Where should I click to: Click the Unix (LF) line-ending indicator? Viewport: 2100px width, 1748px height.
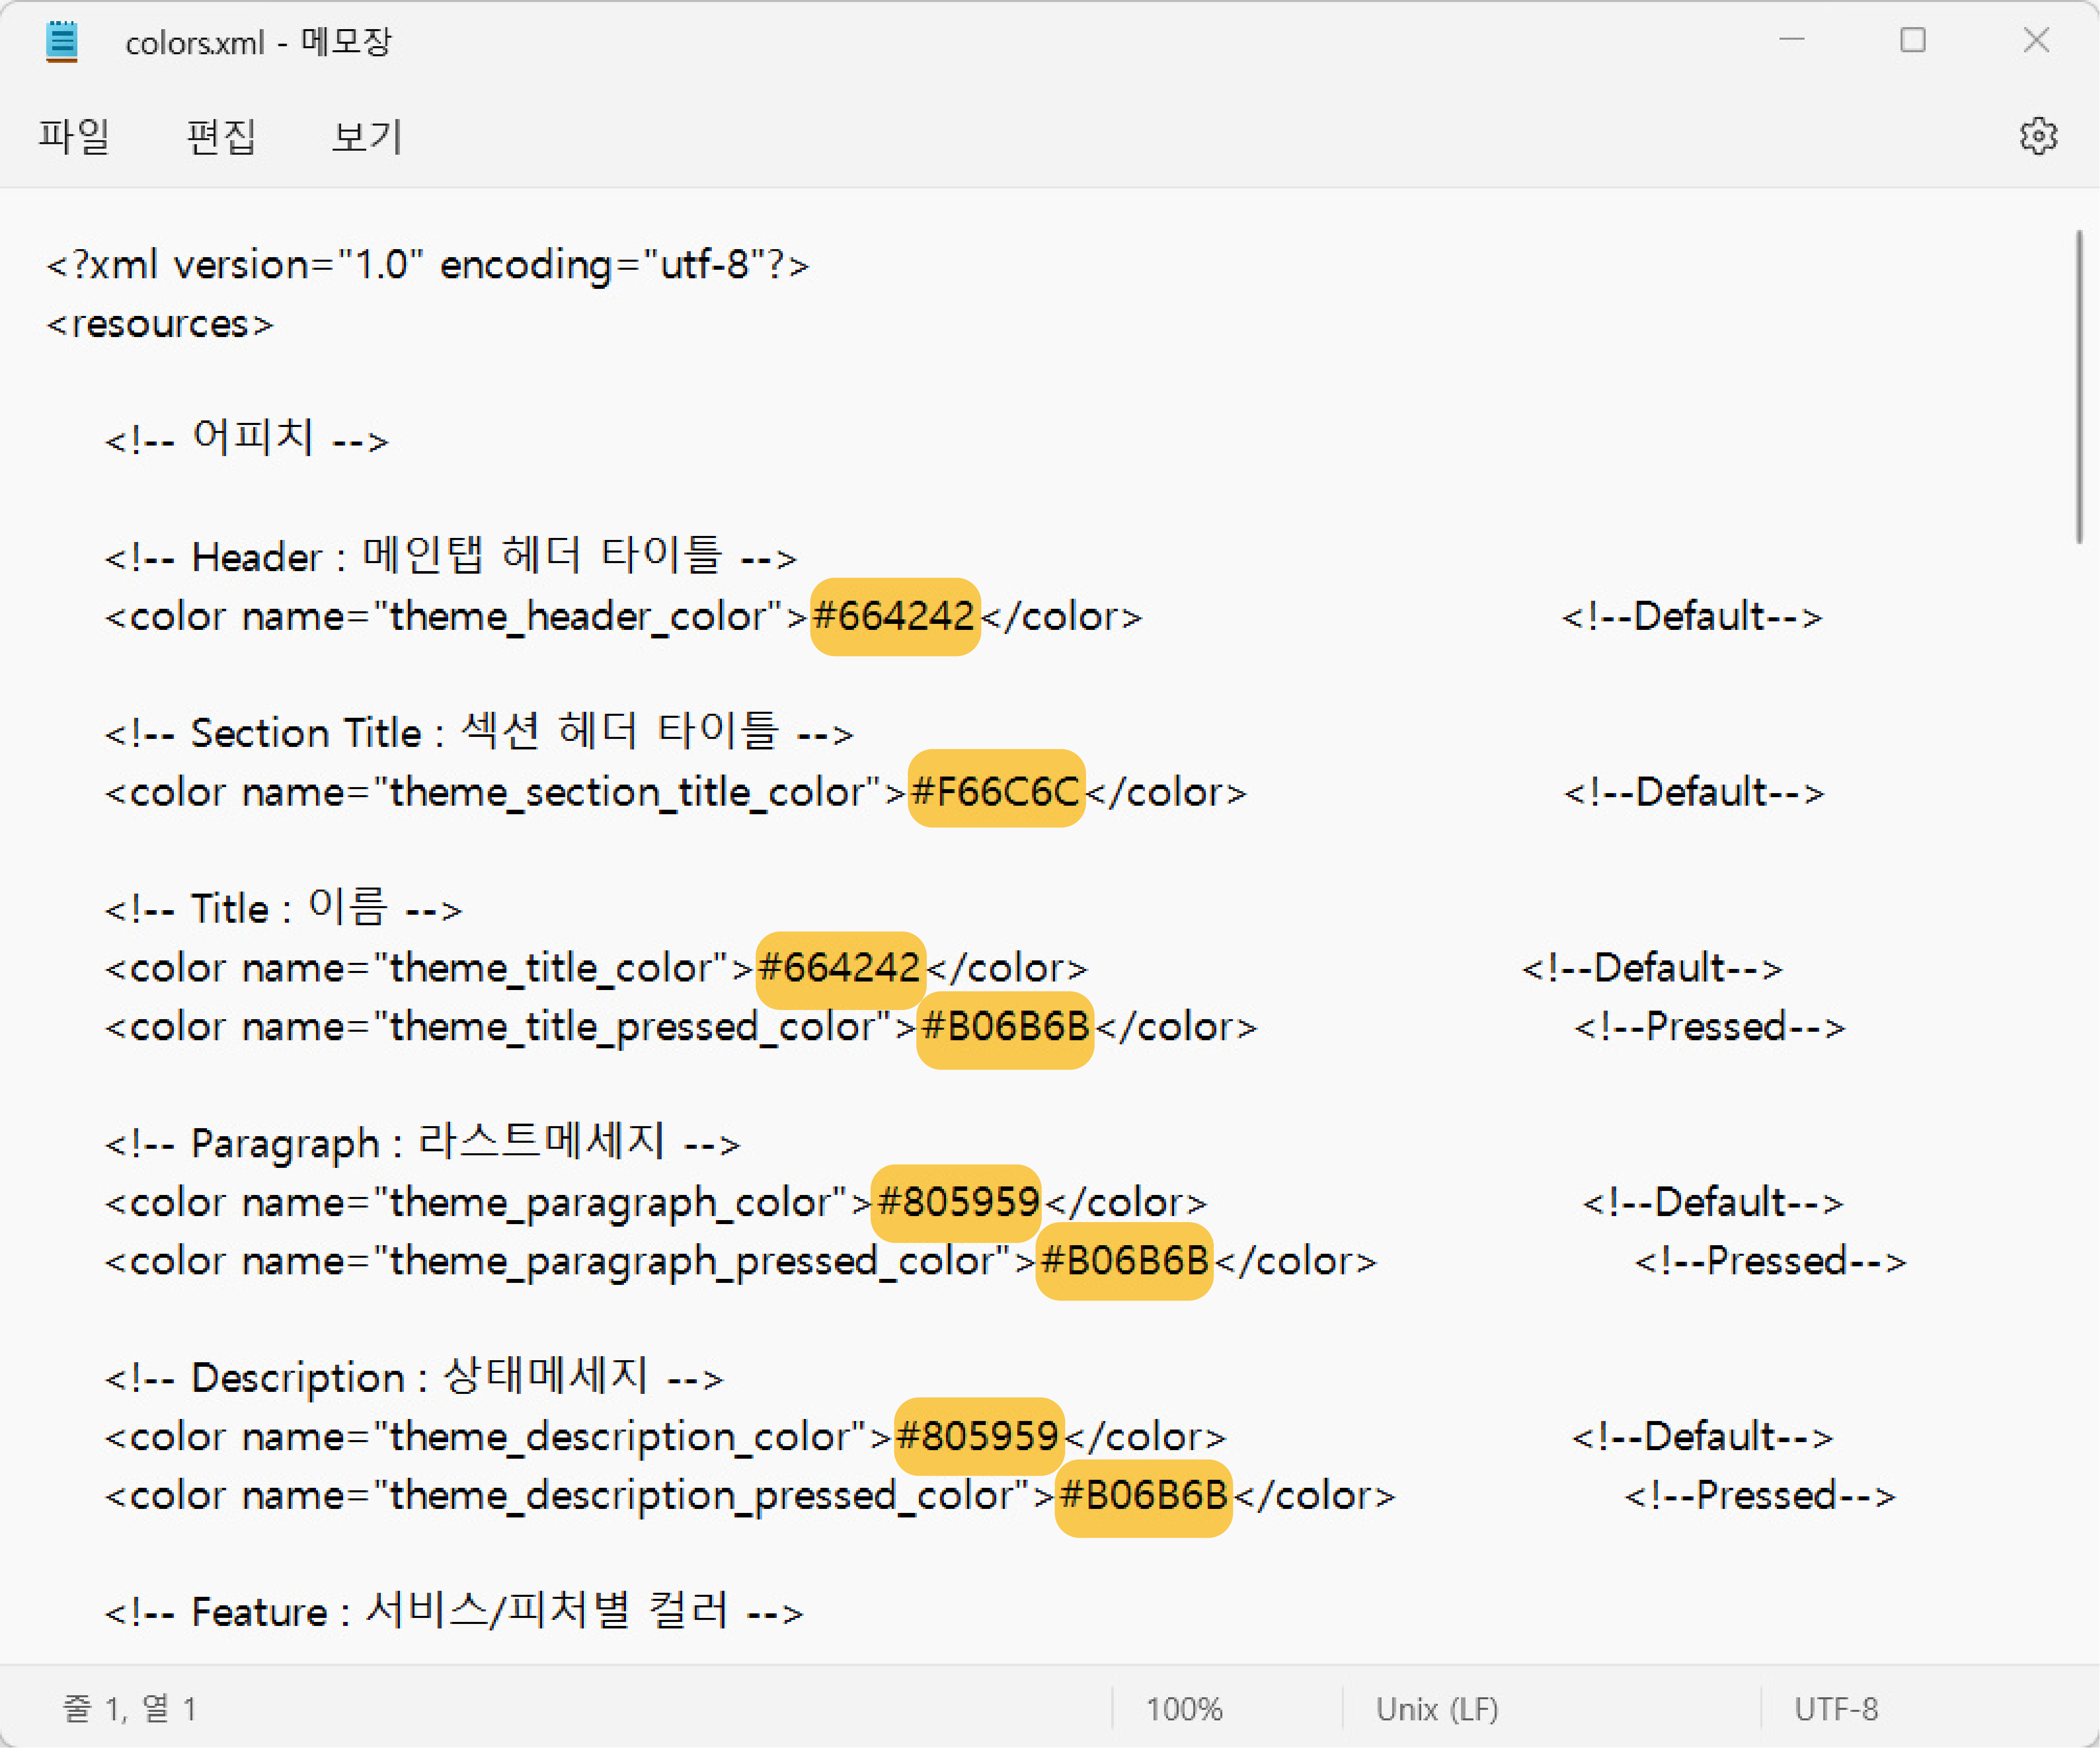(x=1437, y=1709)
